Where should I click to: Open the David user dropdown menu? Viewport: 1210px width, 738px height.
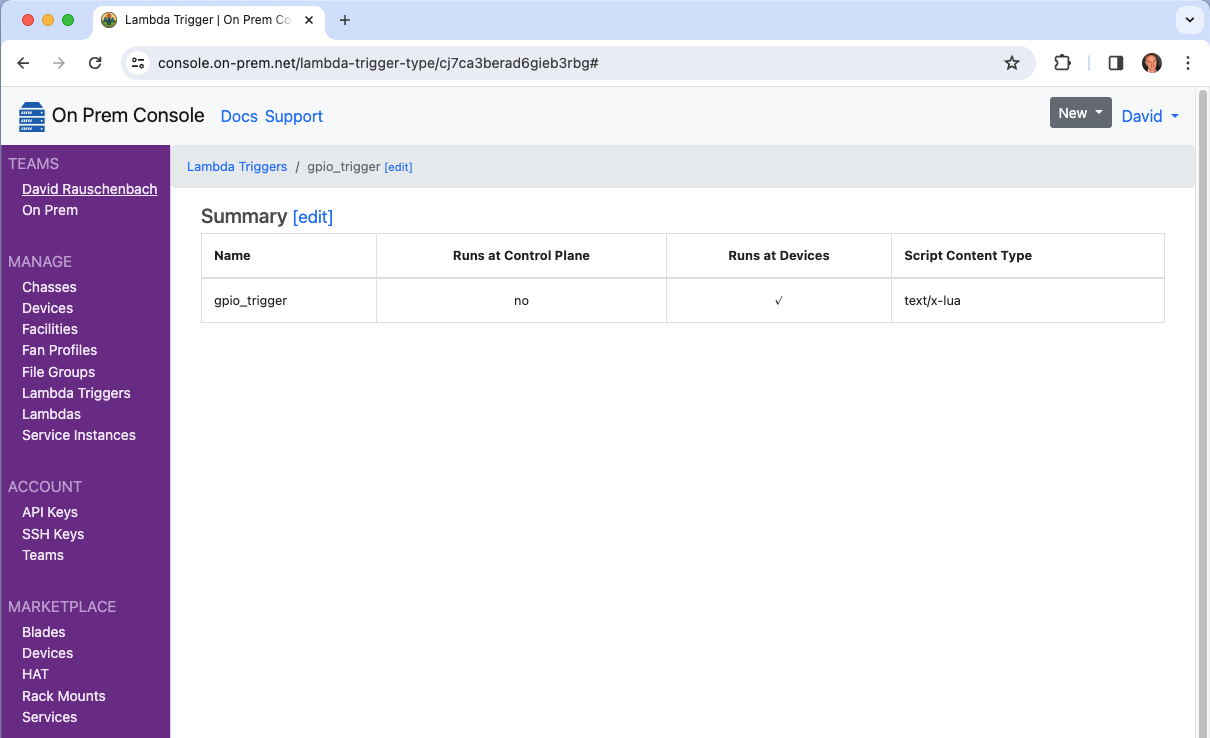(1150, 116)
